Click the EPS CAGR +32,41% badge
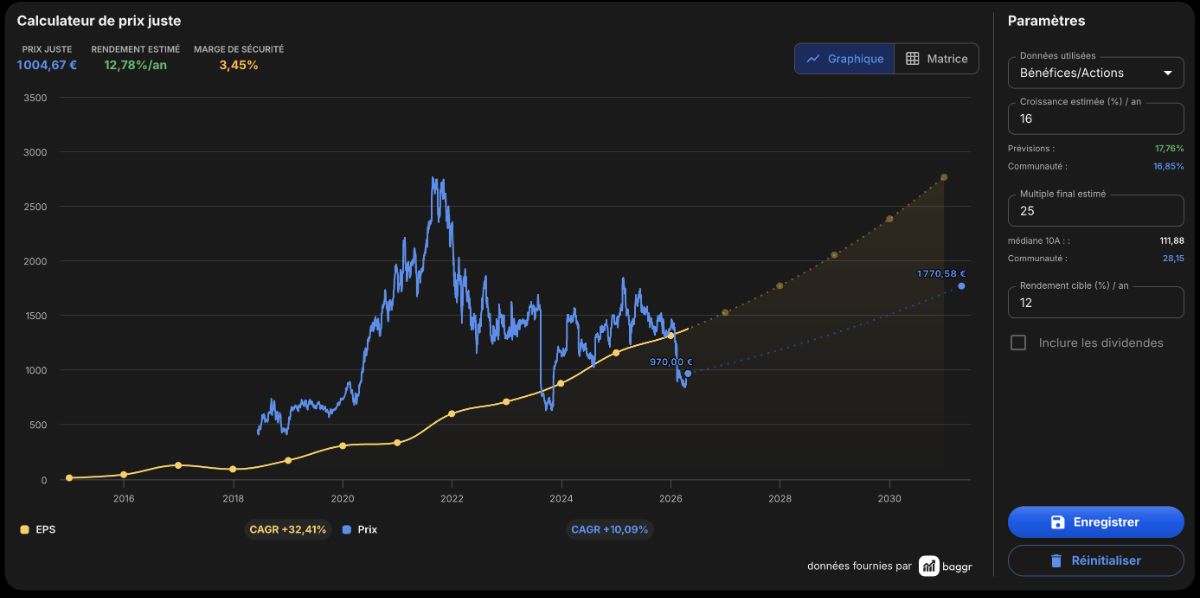 (x=288, y=529)
